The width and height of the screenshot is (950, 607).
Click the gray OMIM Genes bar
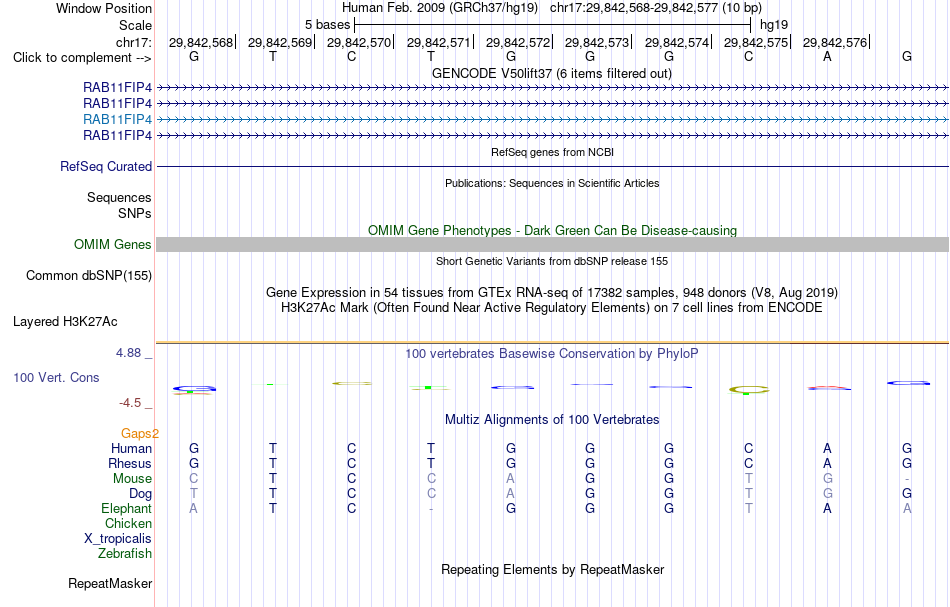pyautogui.click(x=552, y=244)
